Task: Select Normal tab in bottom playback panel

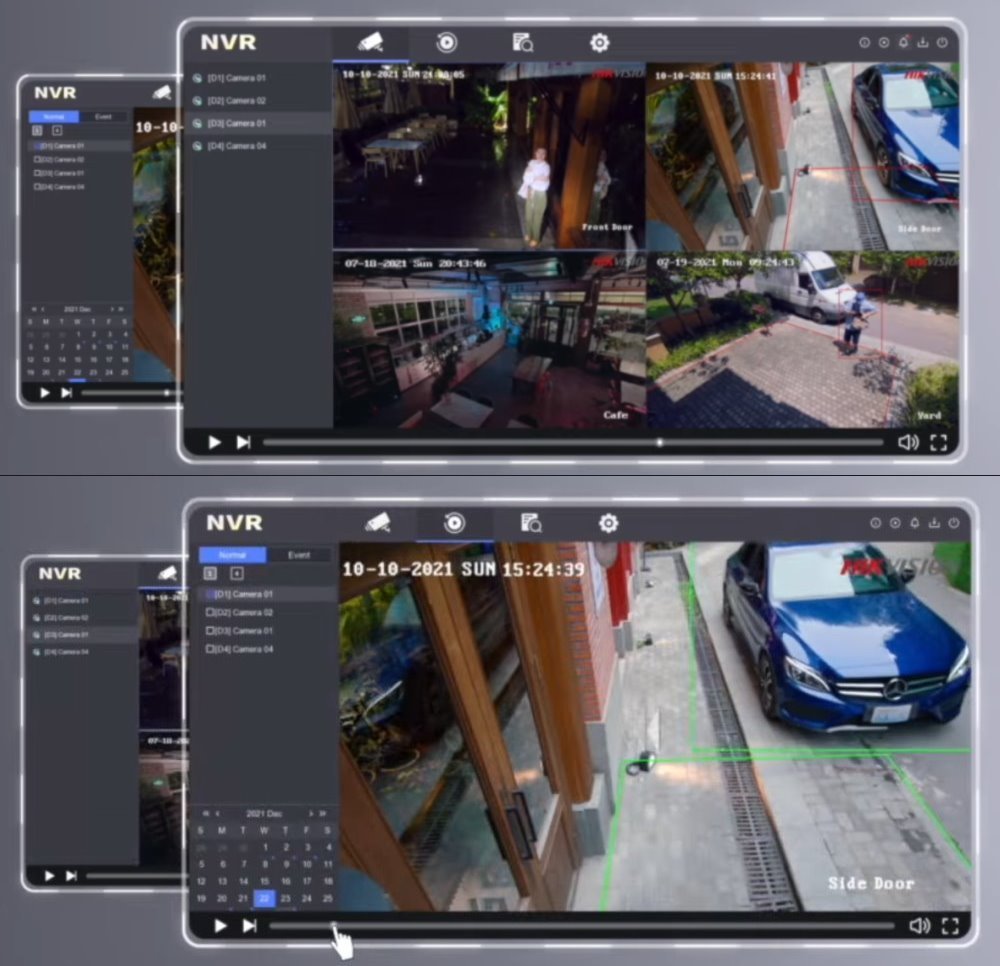Action: (232, 555)
